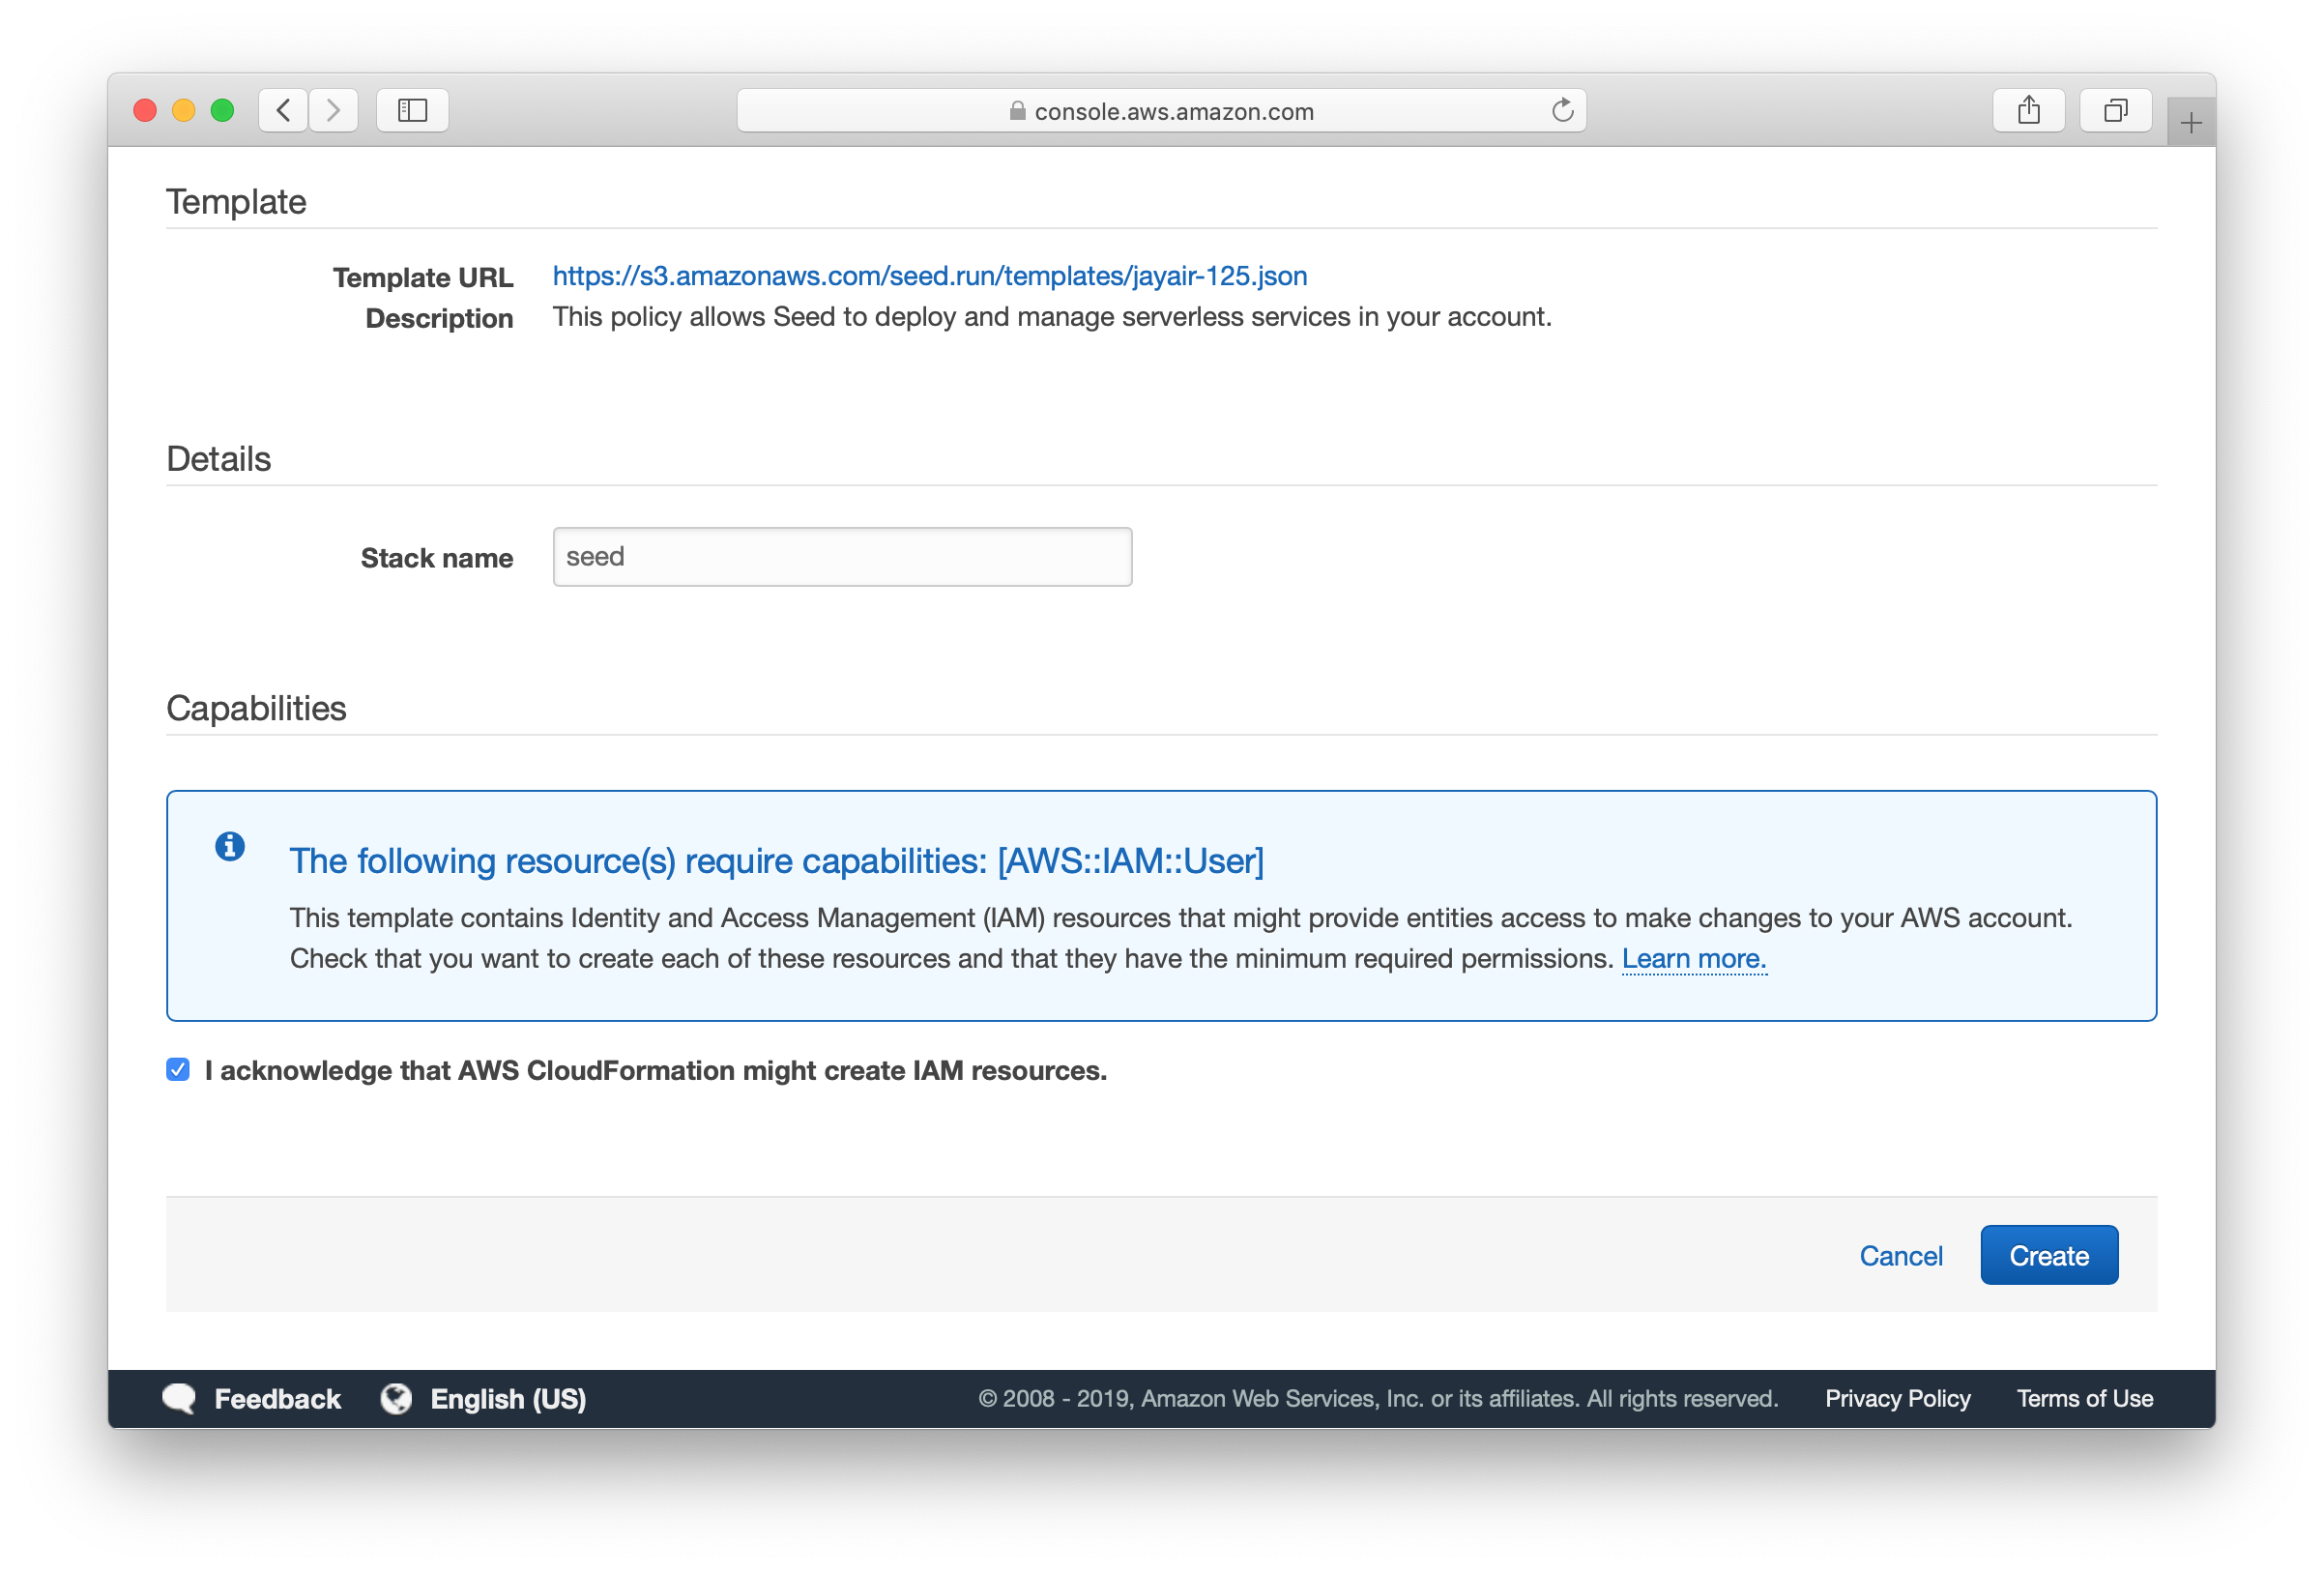The image size is (2324, 1572).
Task: Click the Cancel link
Action: point(1900,1256)
